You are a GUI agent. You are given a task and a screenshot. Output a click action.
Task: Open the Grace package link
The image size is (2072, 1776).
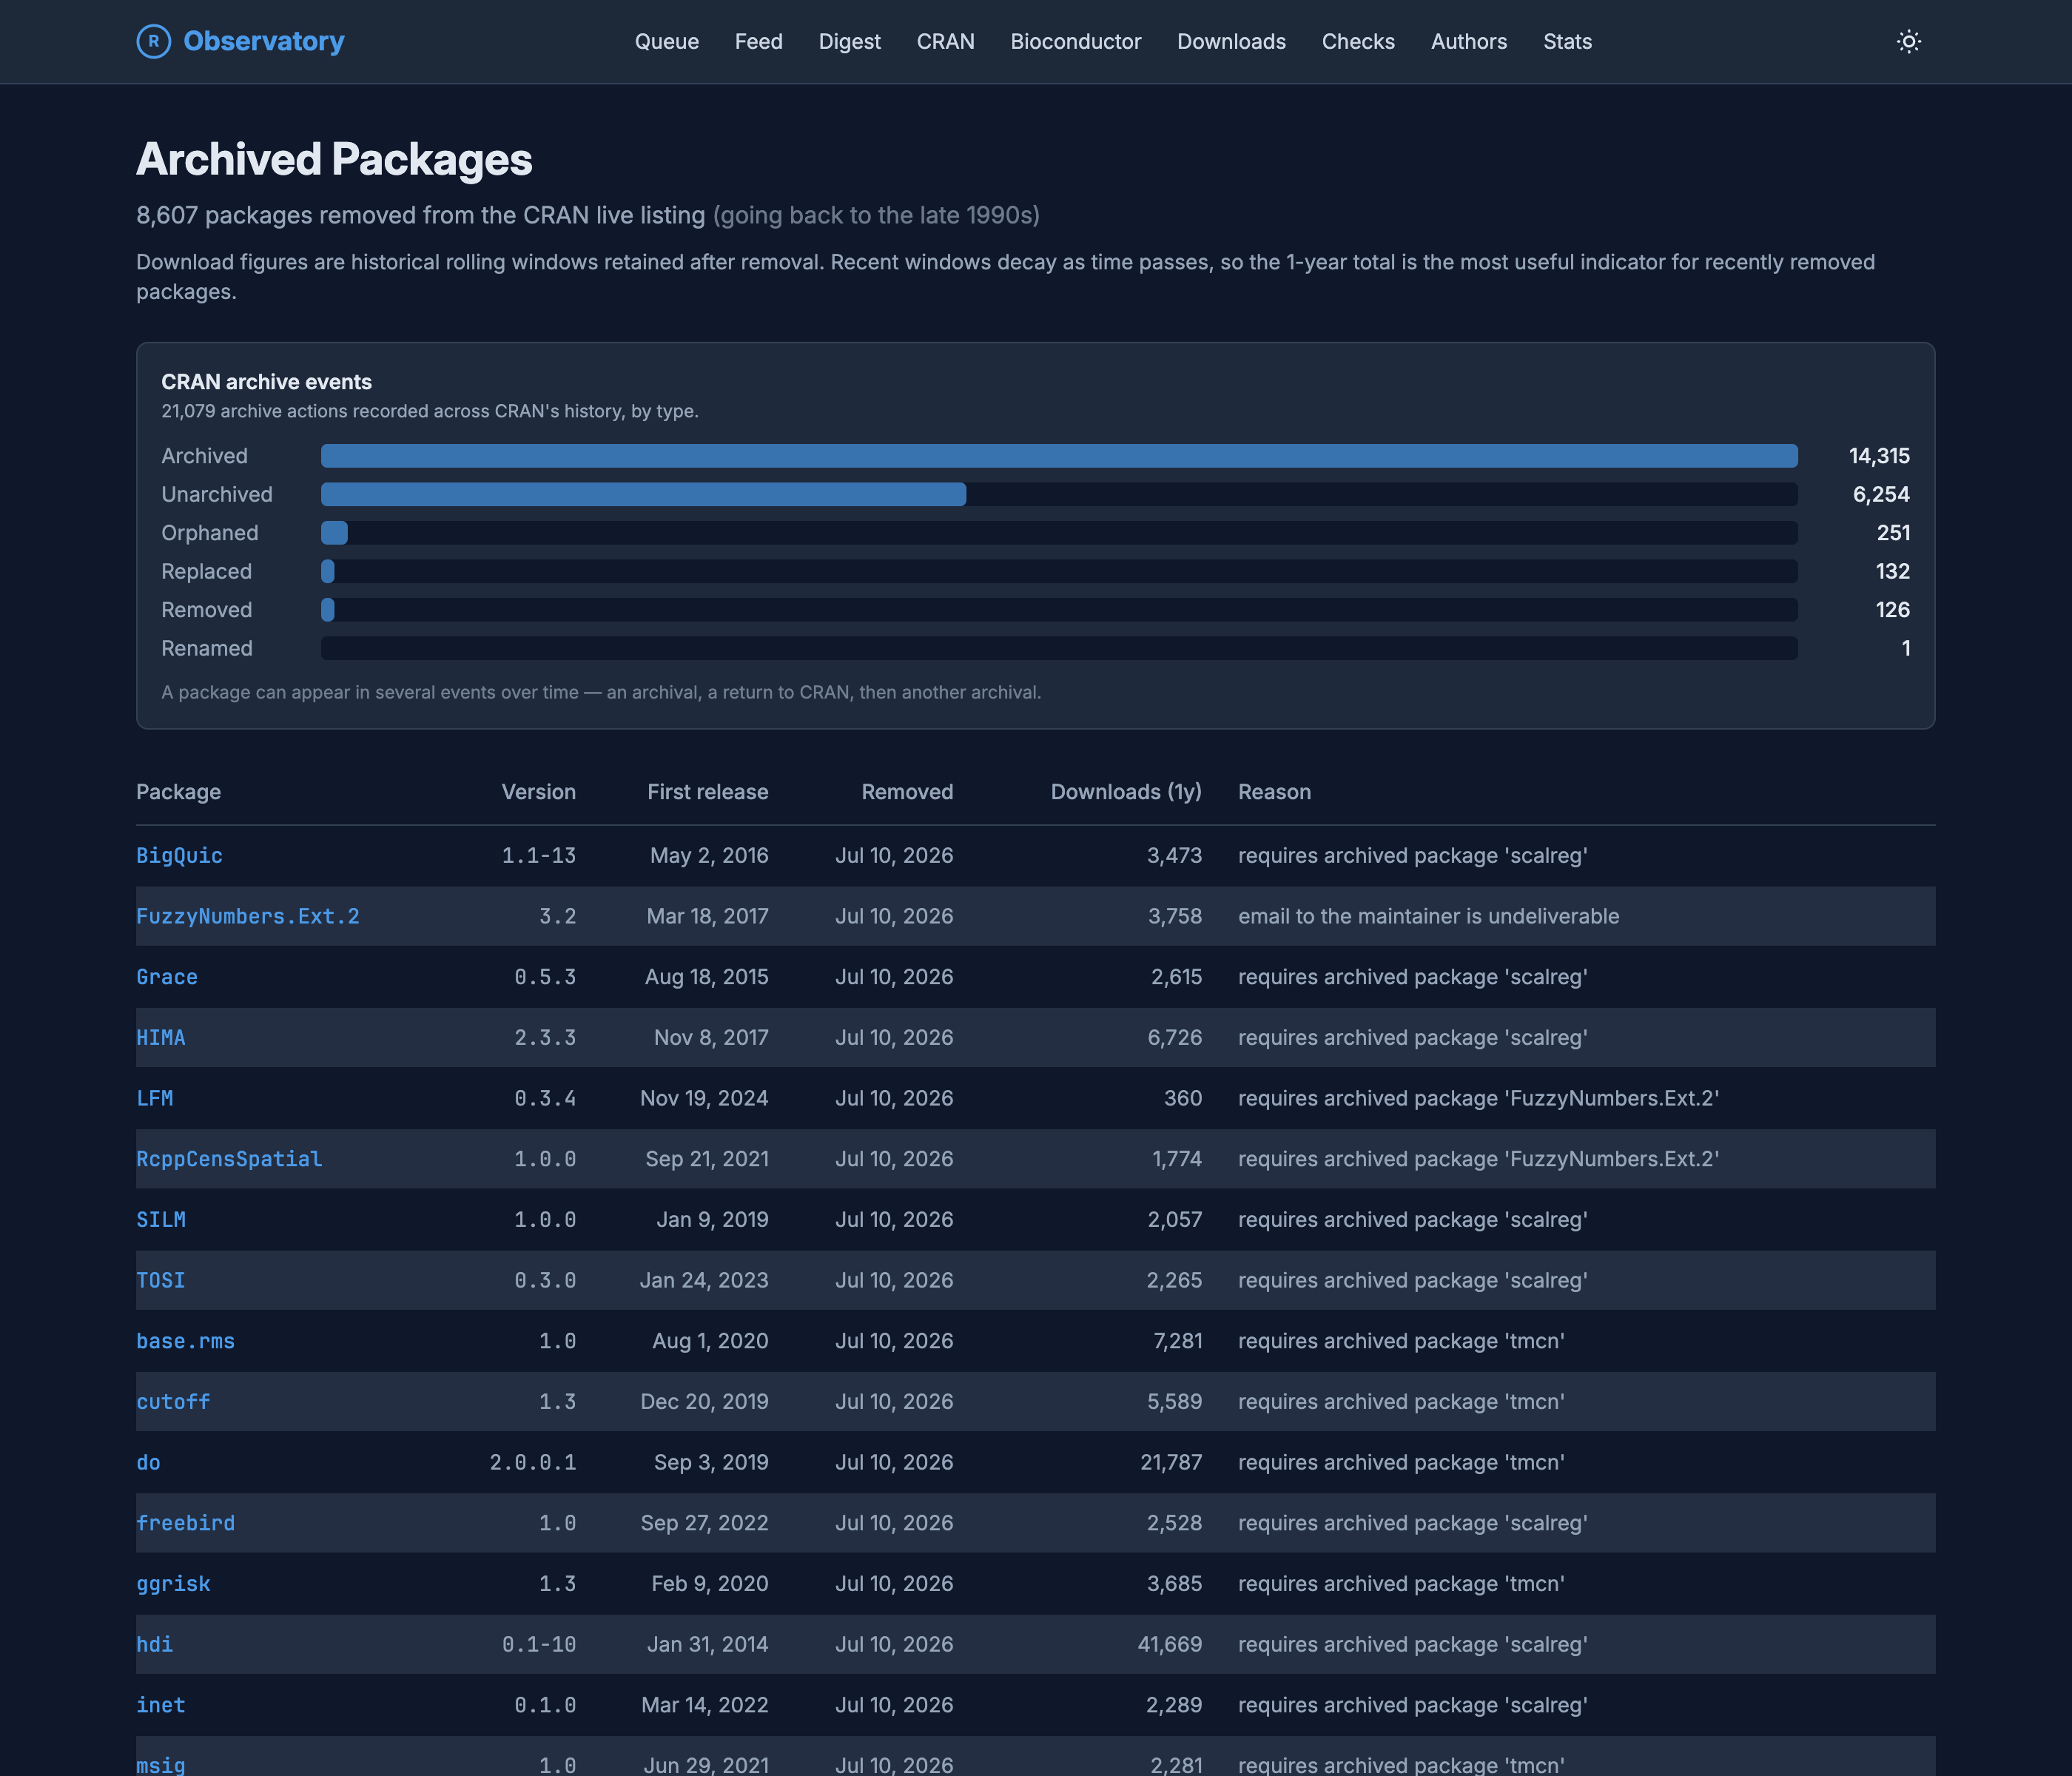click(x=166, y=977)
